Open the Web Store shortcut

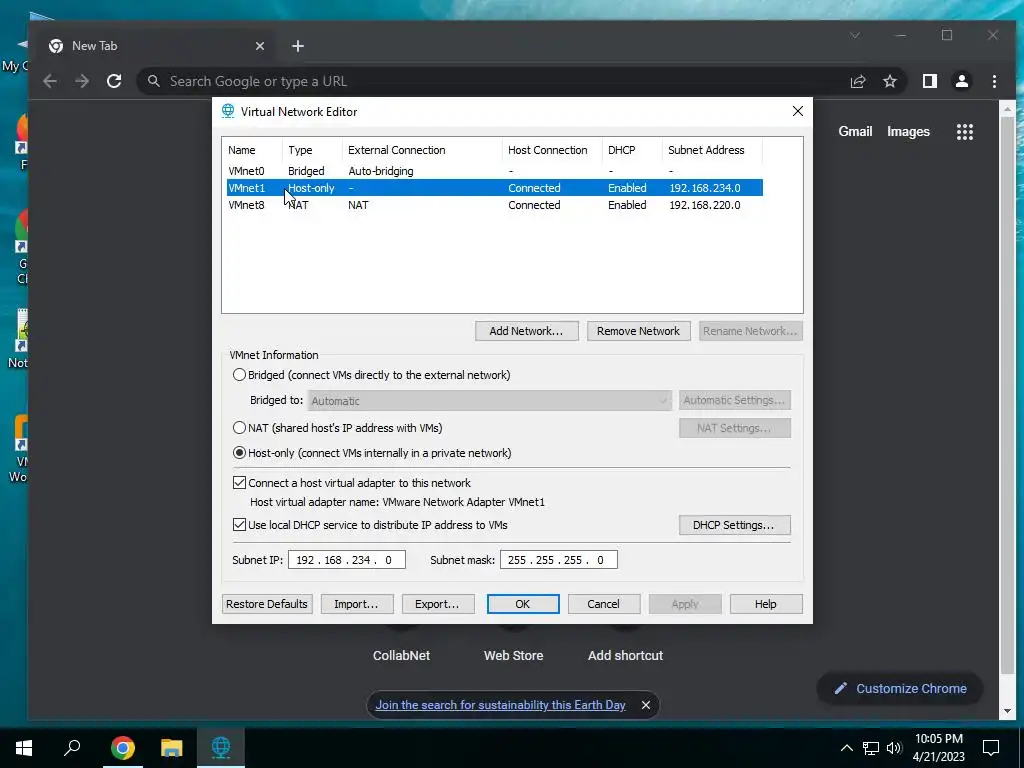(513, 655)
